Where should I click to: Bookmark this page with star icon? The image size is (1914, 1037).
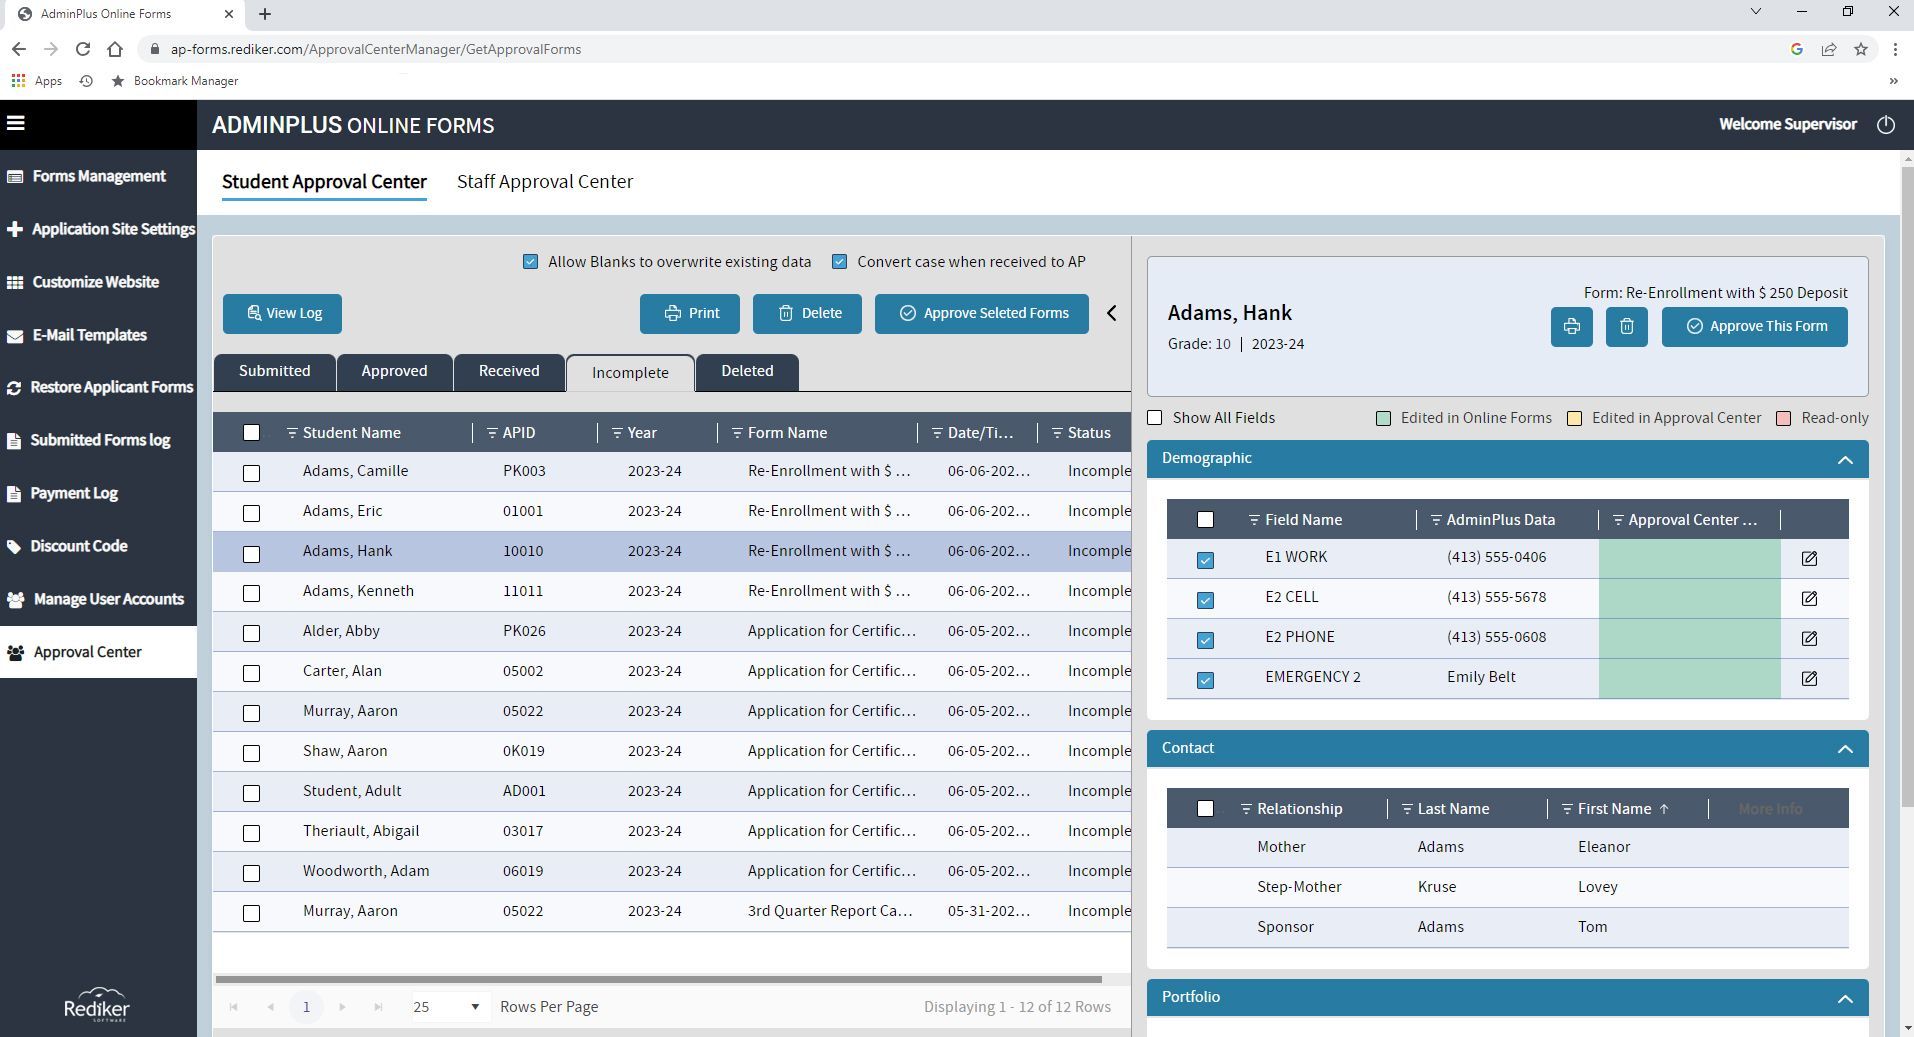click(1861, 49)
